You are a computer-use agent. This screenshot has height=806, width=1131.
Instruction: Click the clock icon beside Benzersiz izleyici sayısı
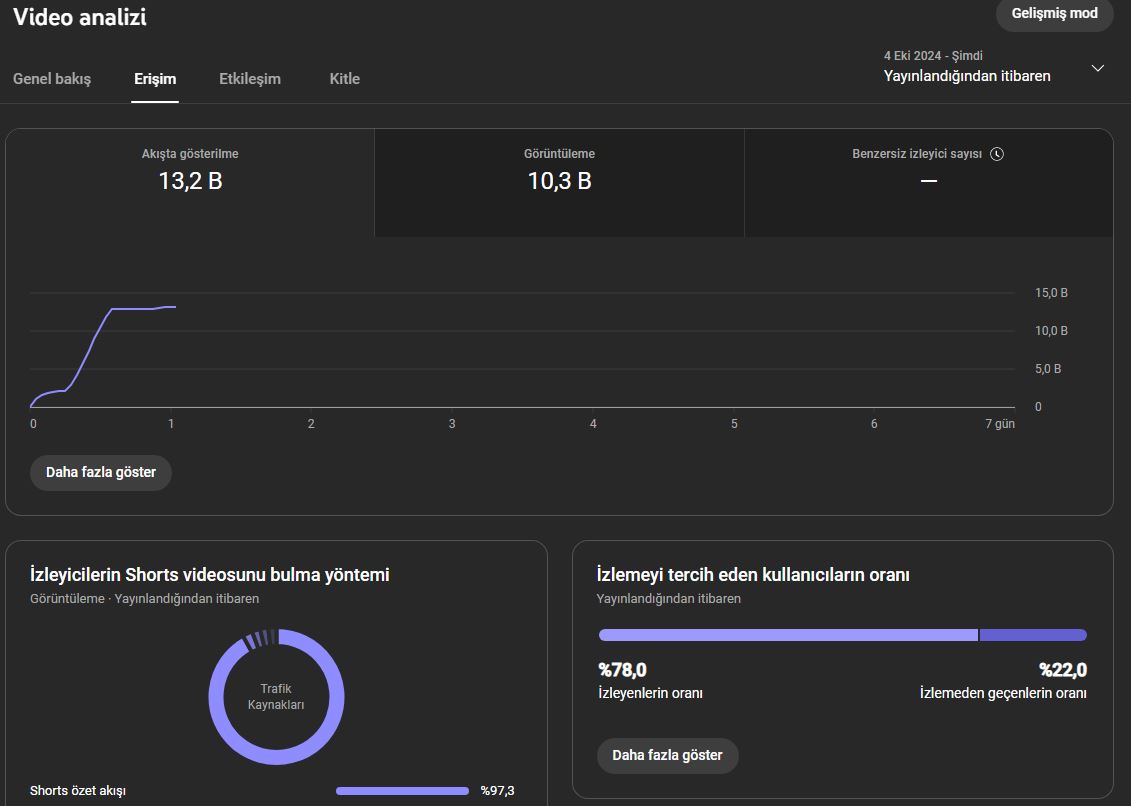pos(997,154)
